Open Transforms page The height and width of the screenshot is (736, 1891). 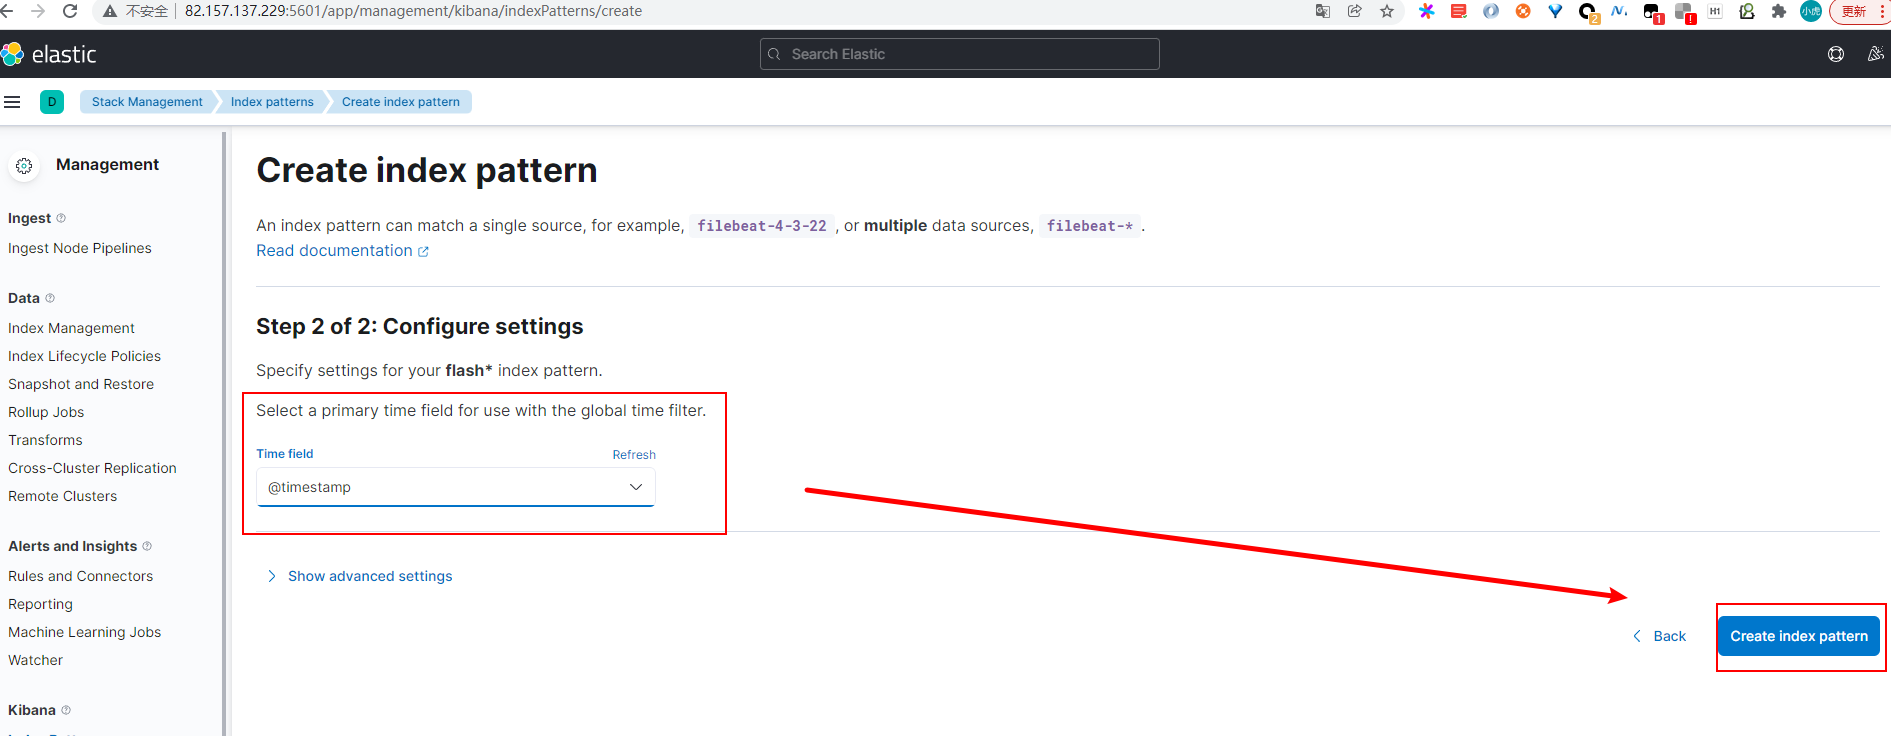click(45, 440)
